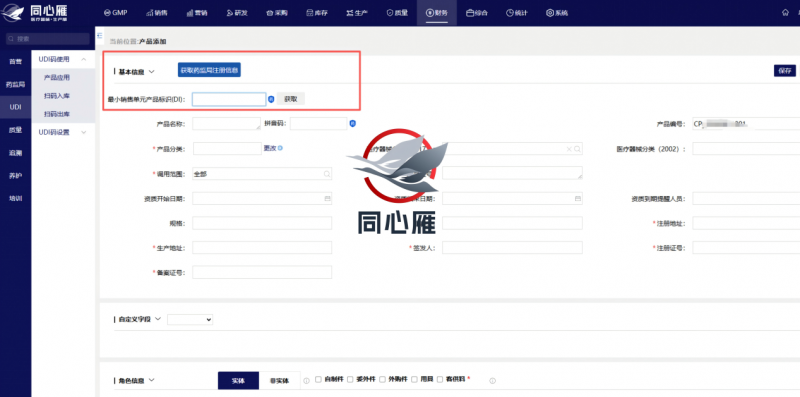Click the 获取药监局注册信息 button

pos(209,70)
